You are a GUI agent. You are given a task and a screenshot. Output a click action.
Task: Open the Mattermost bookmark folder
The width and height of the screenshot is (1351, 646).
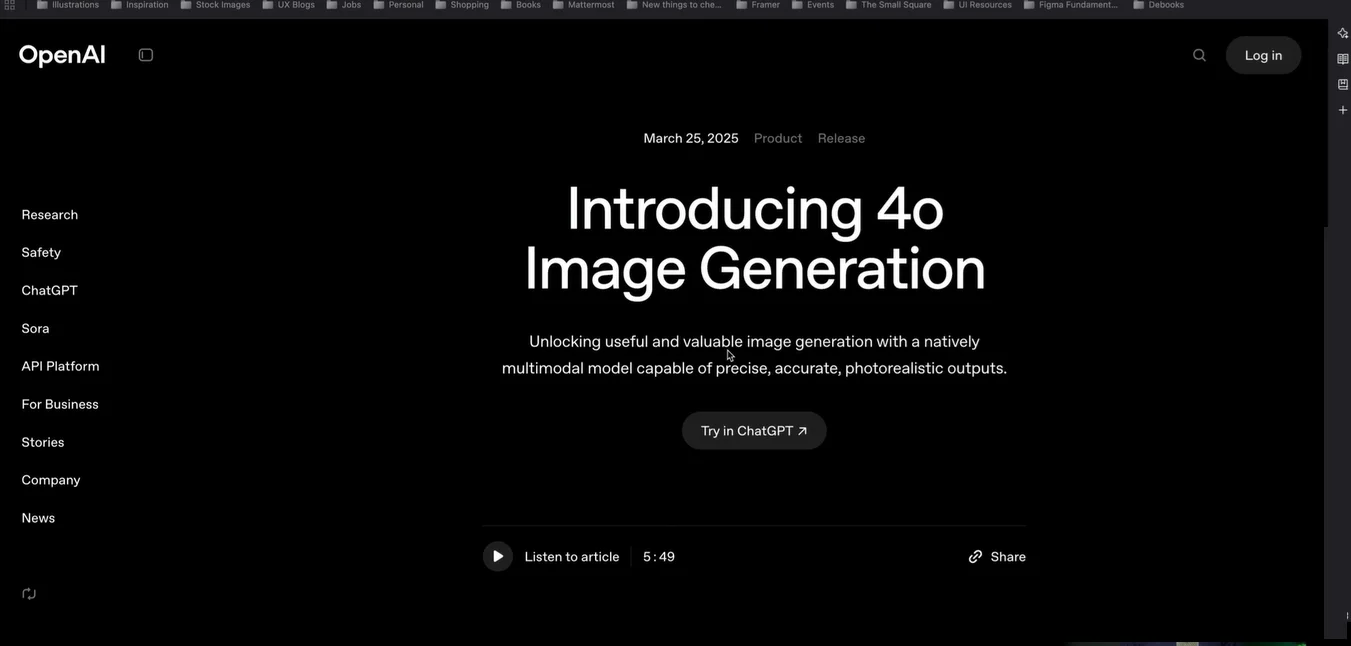coord(584,5)
